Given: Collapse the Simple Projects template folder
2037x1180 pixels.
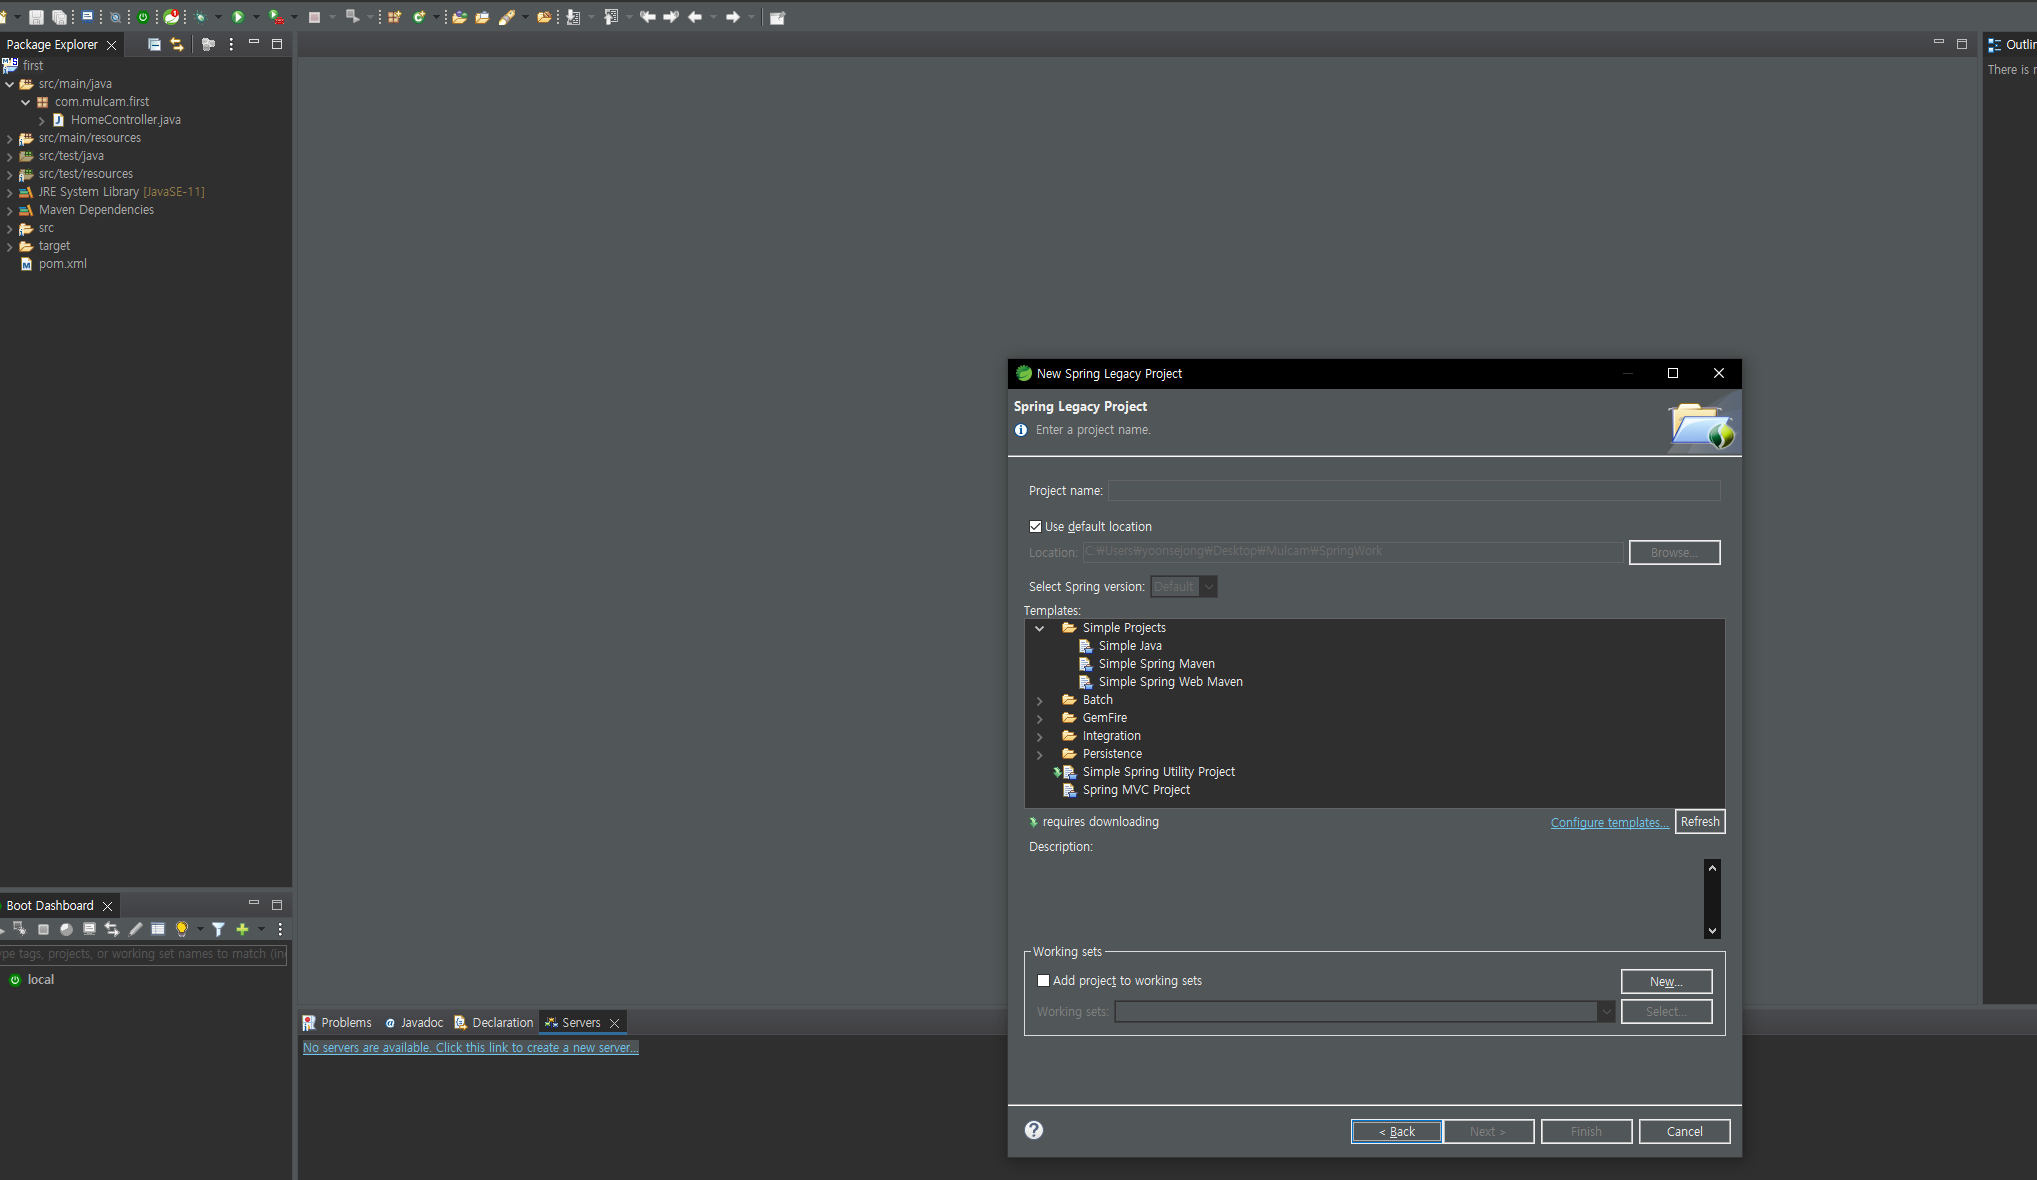Looking at the screenshot, I should pyautogui.click(x=1040, y=628).
